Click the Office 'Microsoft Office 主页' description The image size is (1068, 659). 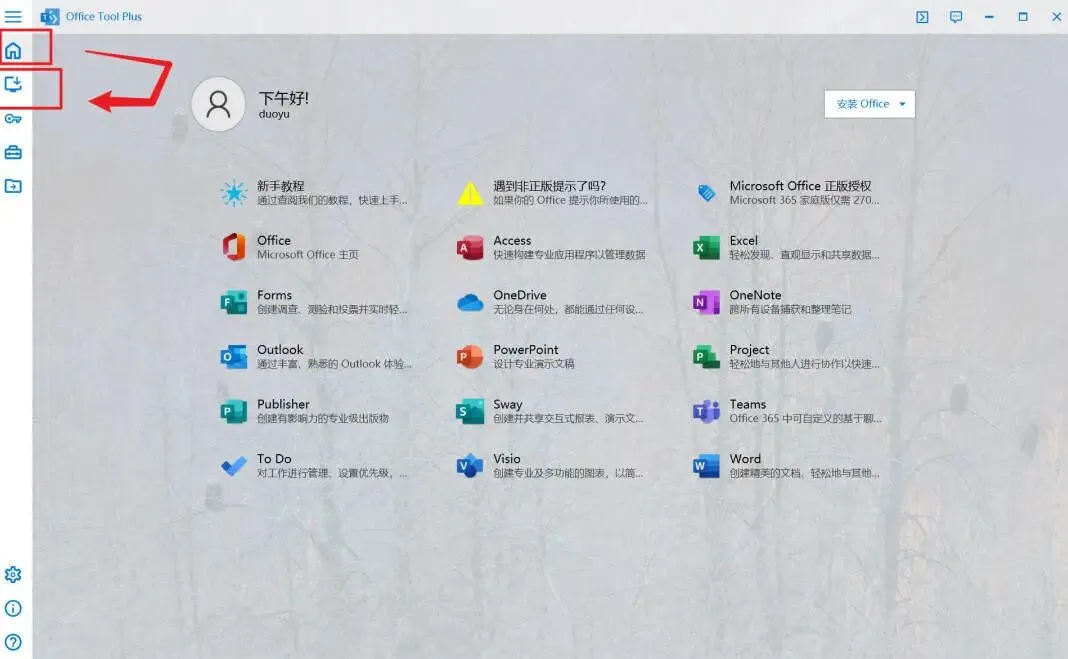click(308, 255)
